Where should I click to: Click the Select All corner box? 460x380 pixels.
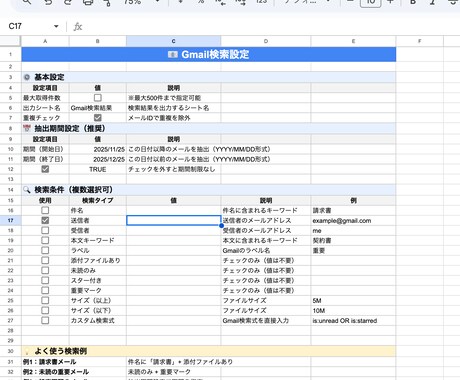click(x=10, y=41)
